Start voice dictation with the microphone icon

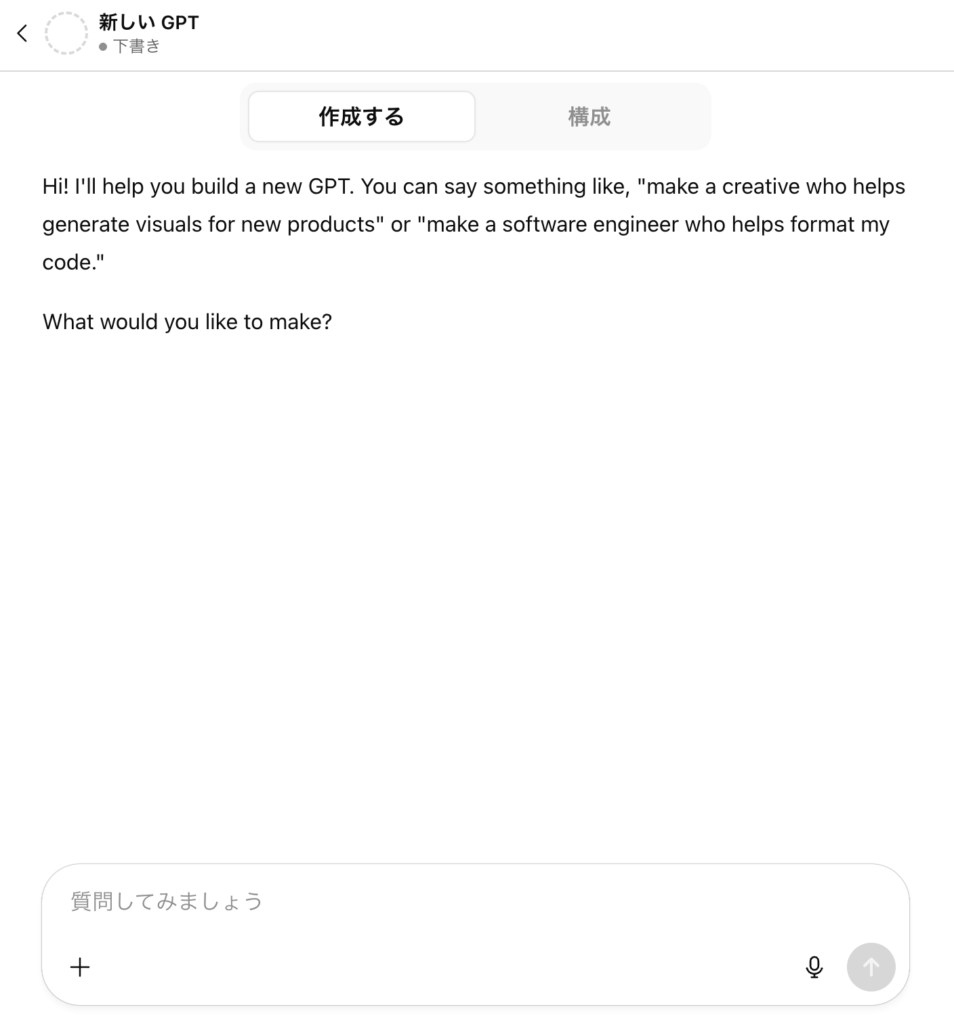[x=814, y=967]
